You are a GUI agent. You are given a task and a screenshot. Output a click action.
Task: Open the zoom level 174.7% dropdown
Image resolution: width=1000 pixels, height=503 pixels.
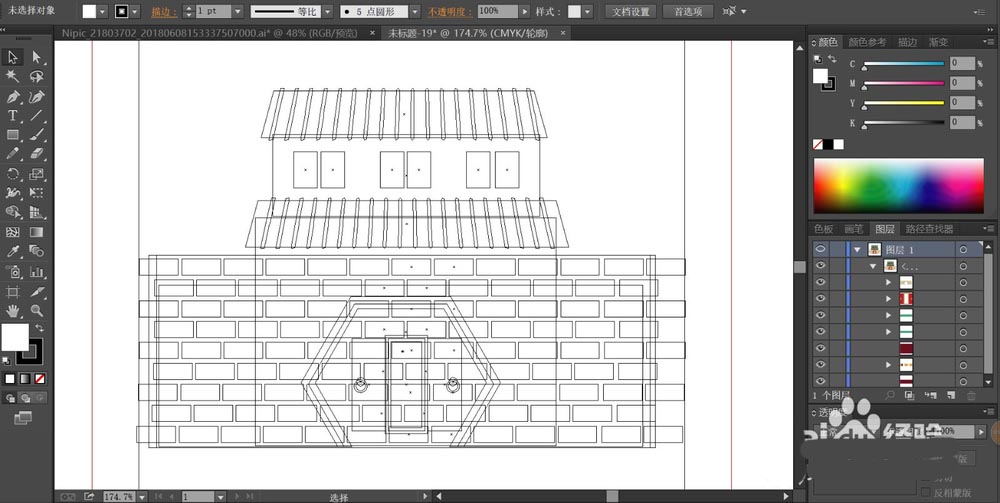tap(142, 497)
